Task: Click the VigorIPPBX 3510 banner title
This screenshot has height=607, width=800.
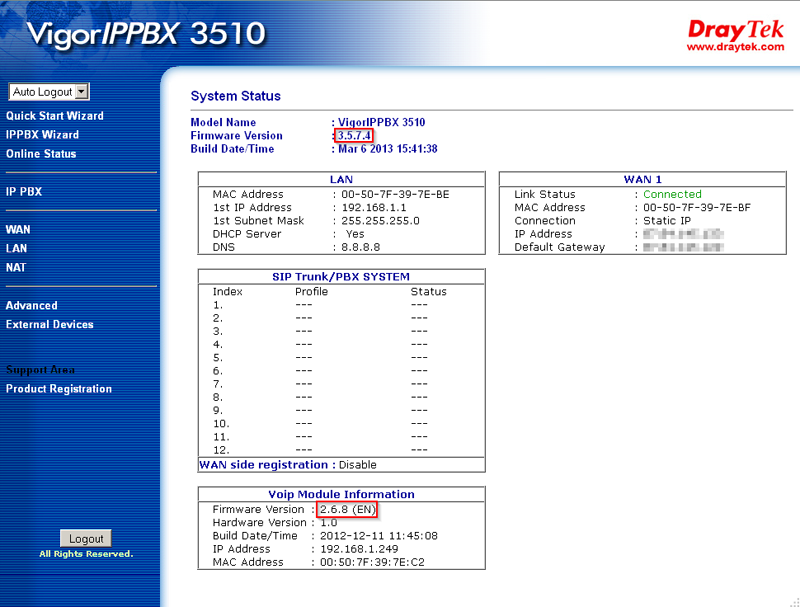Action: (146, 34)
